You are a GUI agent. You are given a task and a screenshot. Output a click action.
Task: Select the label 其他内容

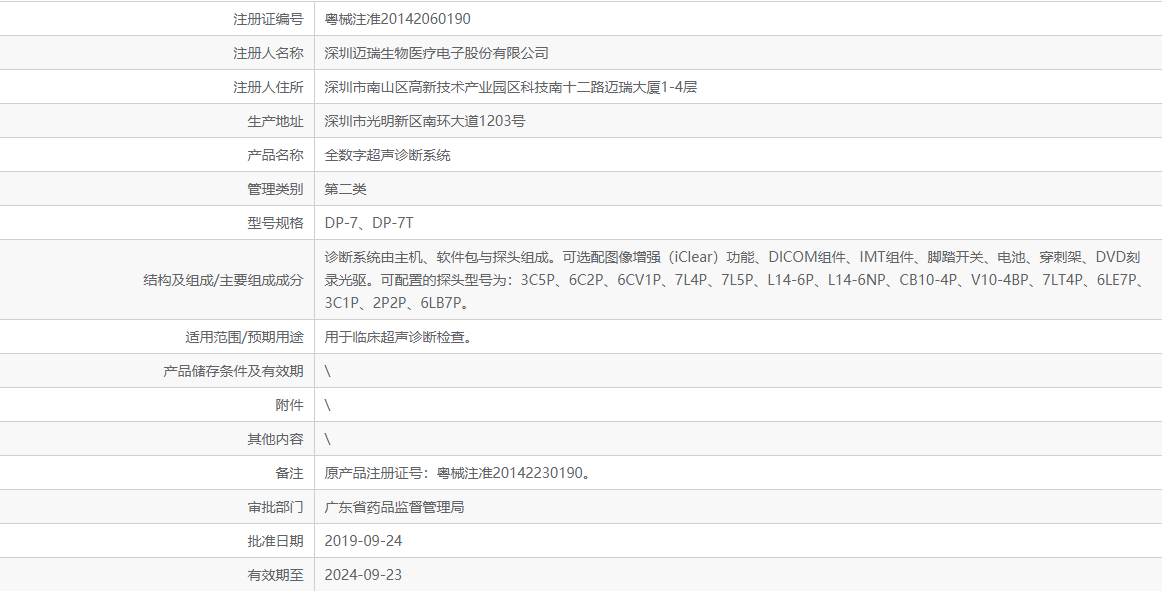click(275, 440)
